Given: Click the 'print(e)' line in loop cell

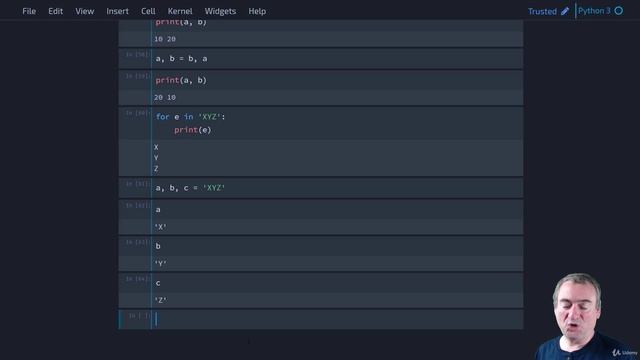Looking at the screenshot, I should pyautogui.click(x=193, y=130).
